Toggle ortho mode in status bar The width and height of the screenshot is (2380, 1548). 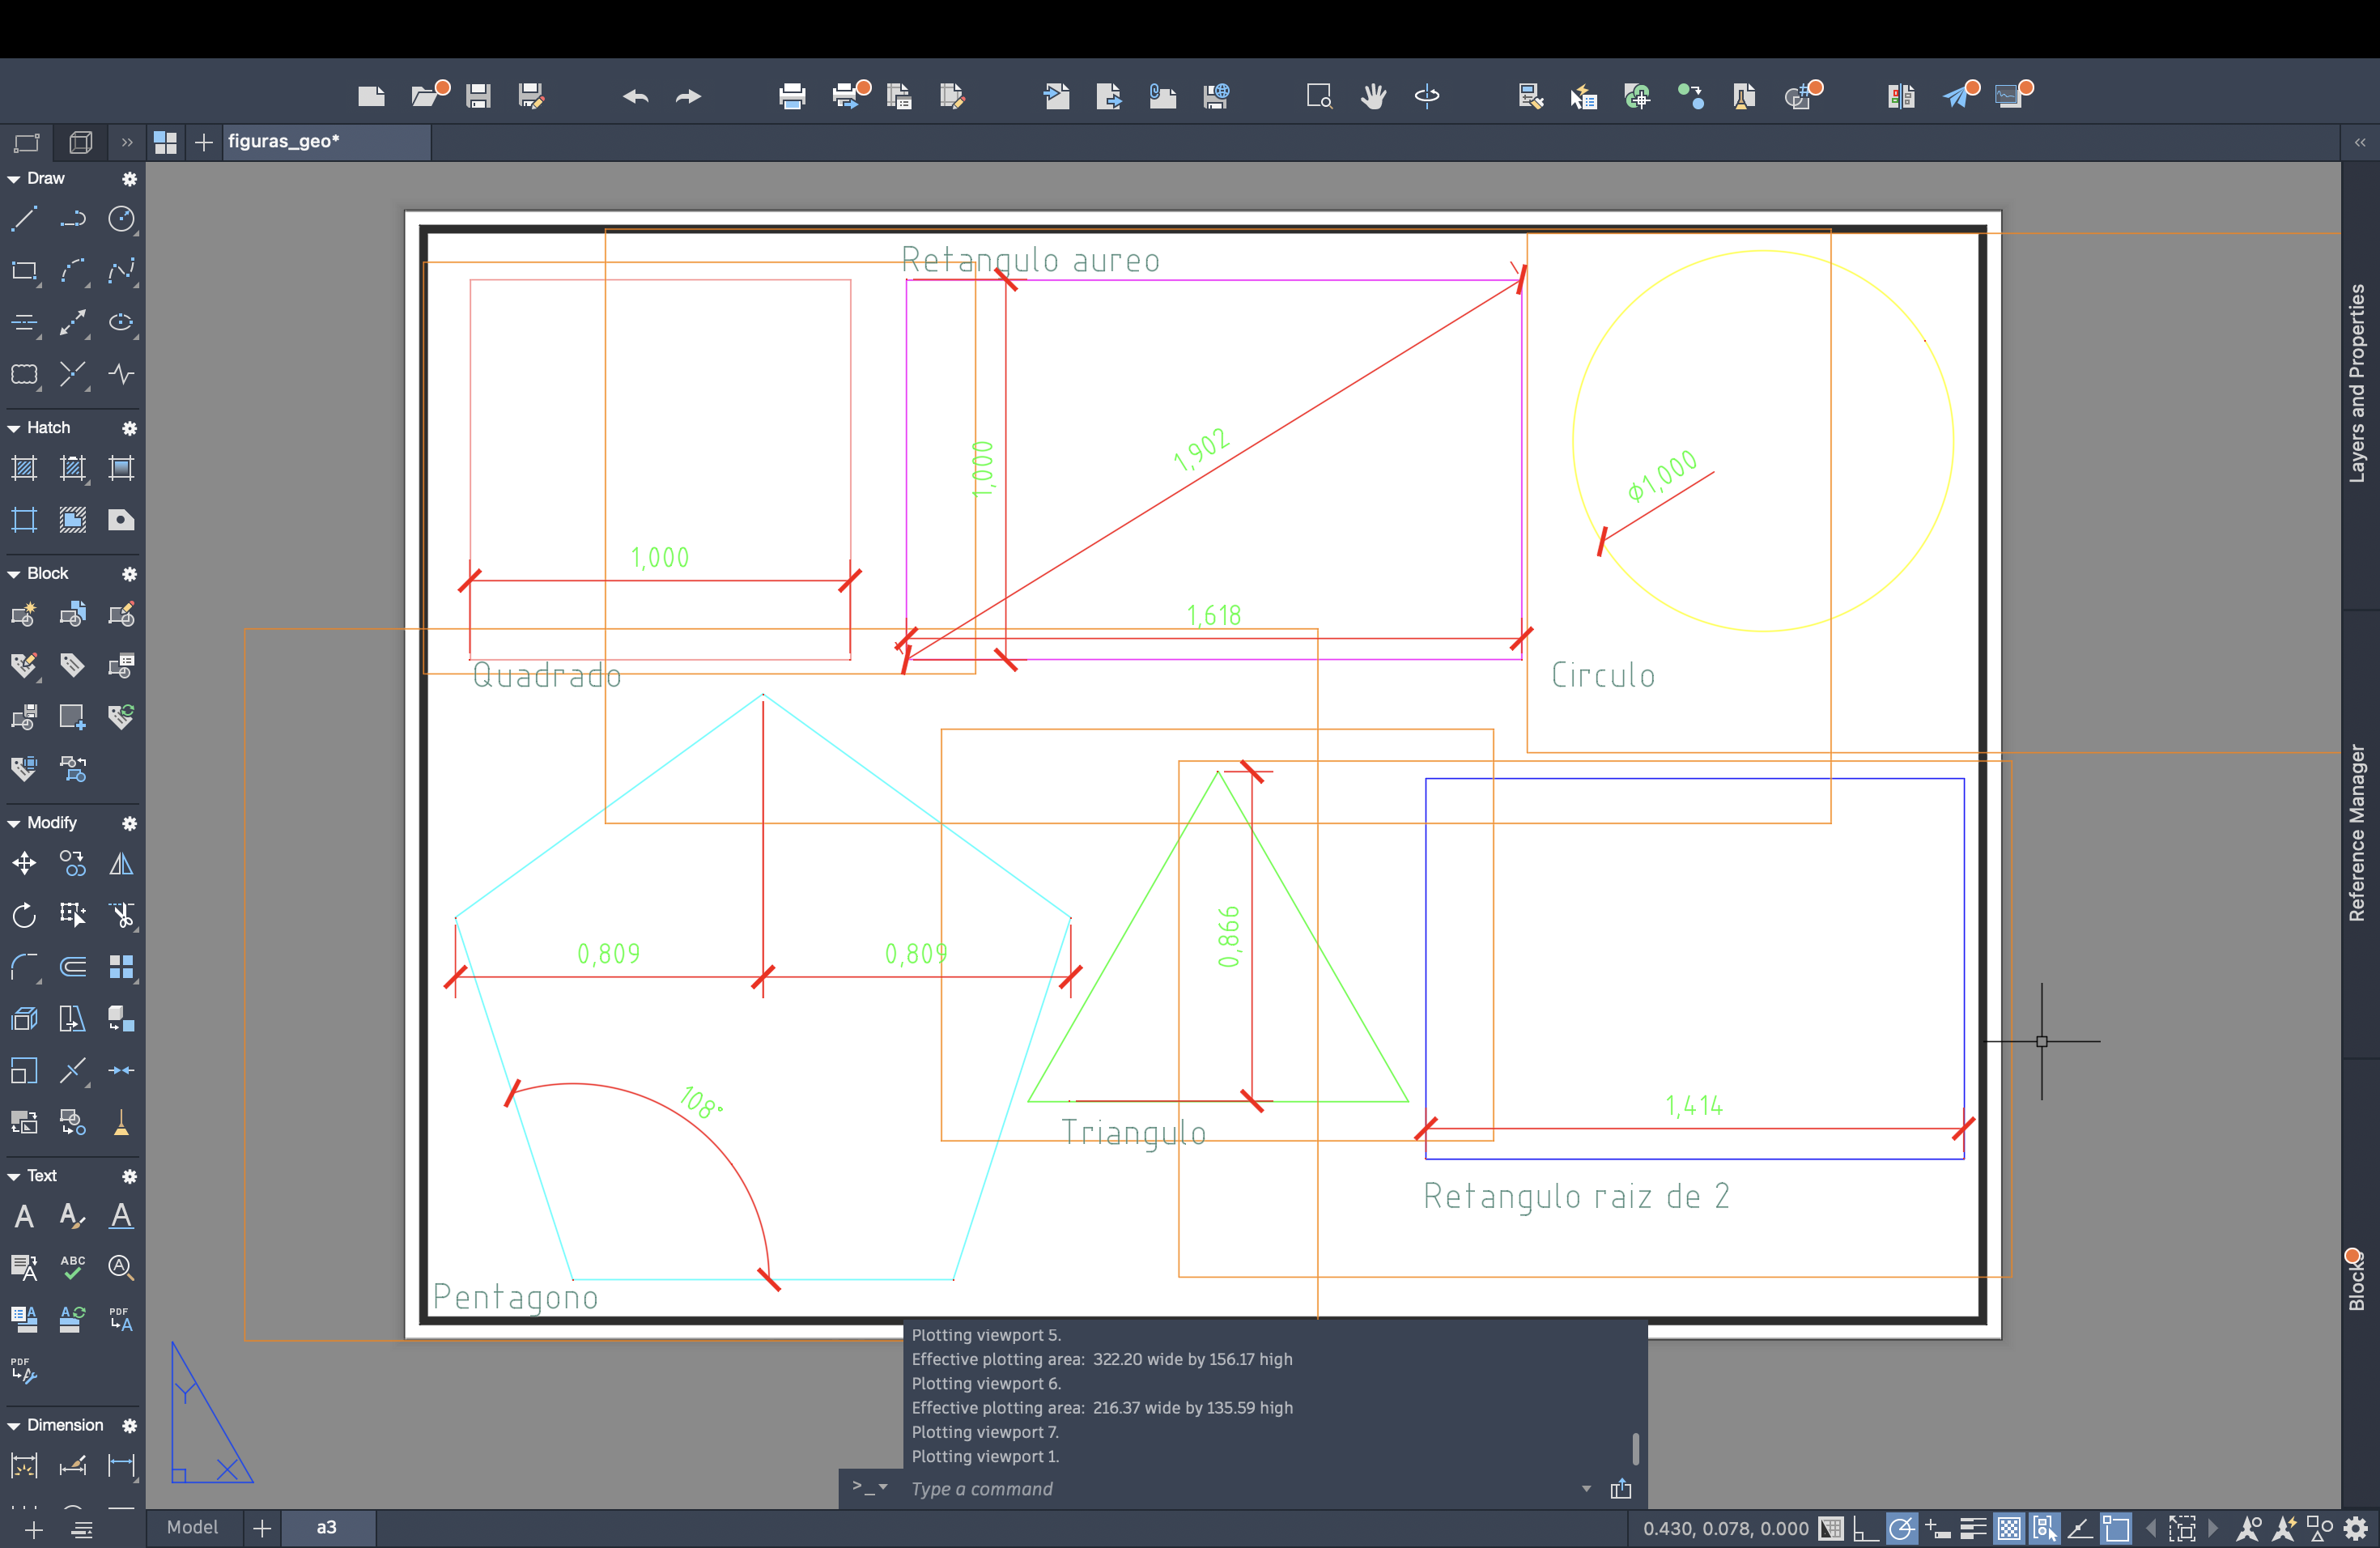click(x=1865, y=1528)
